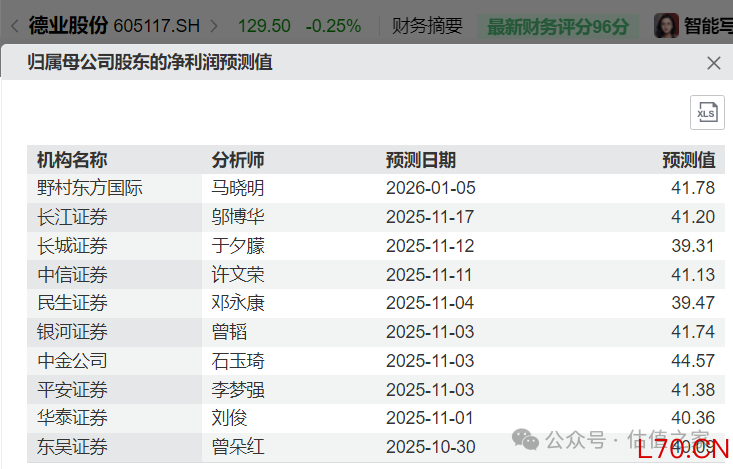Image resolution: width=733 pixels, height=469 pixels.
Task: Sort by the 机构名称 column header
Action: pyautogui.click(x=72, y=160)
